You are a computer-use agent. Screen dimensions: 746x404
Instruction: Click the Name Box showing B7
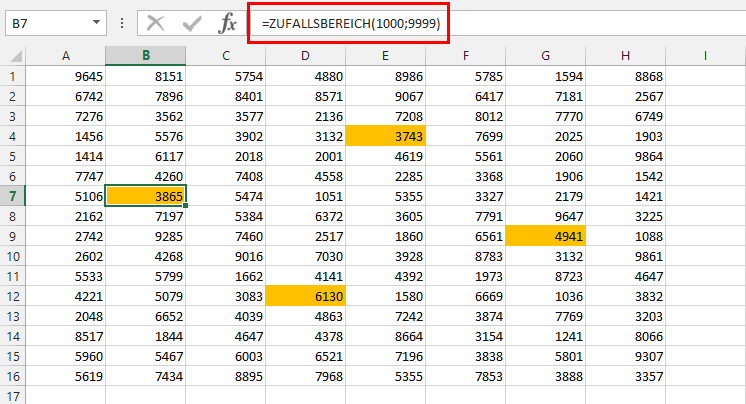(45, 22)
